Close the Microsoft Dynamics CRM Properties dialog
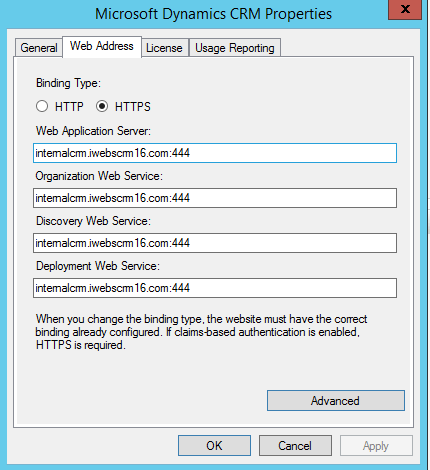The image size is (430, 470). click(x=405, y=9)
